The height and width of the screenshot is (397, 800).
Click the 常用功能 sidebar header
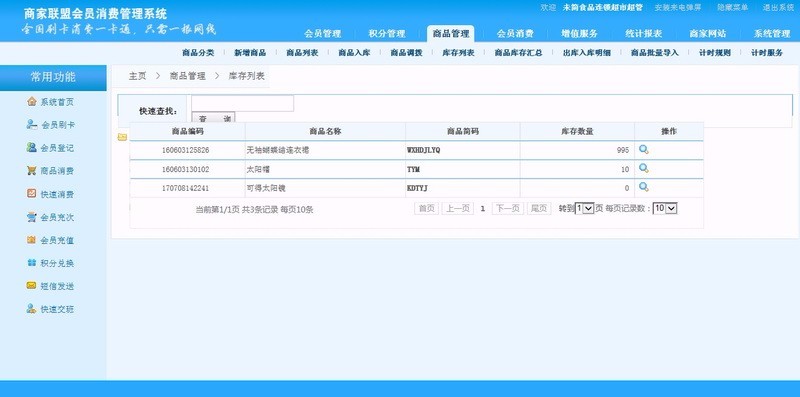pyautogui.click(x=53, y=77)
